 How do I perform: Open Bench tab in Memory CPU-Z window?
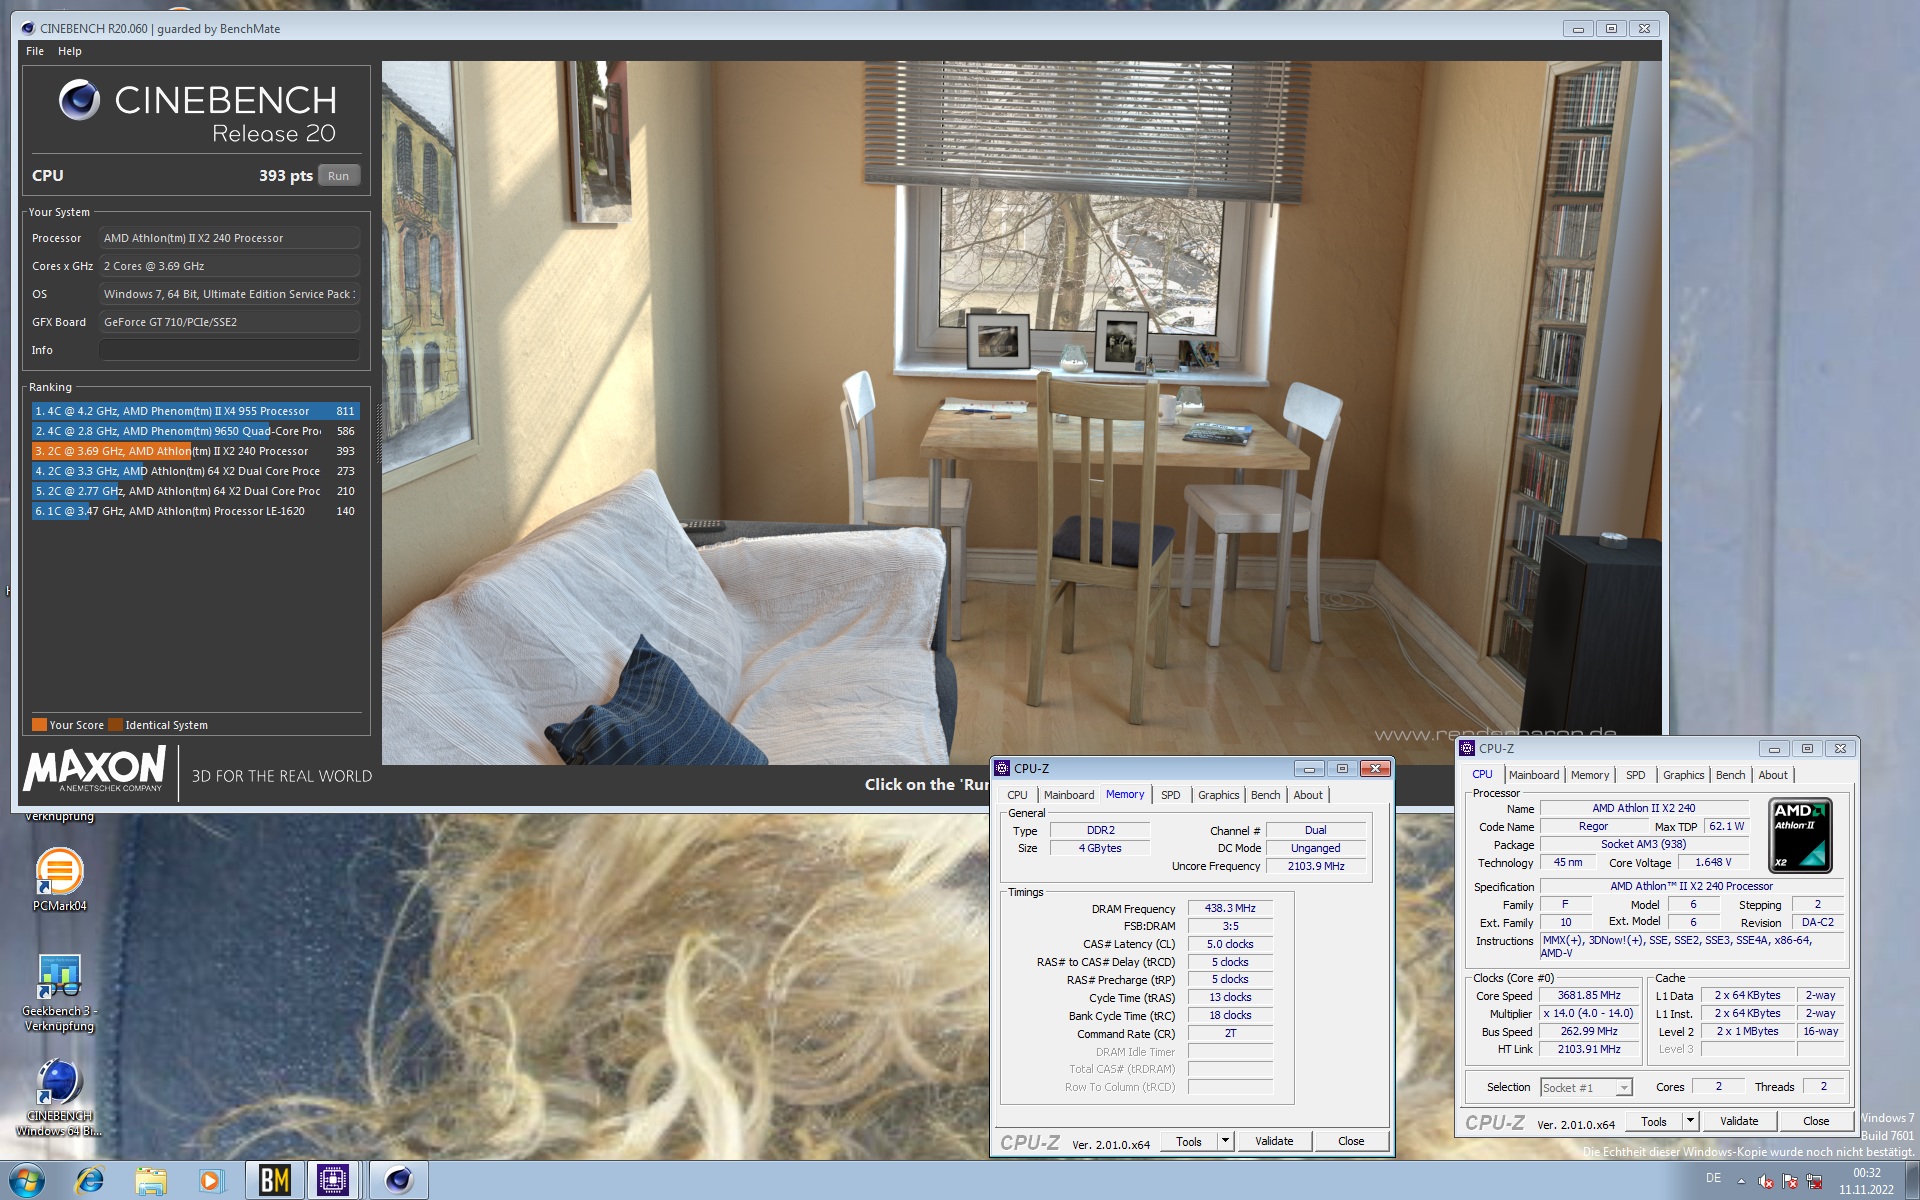click(x=1265, y=795)
